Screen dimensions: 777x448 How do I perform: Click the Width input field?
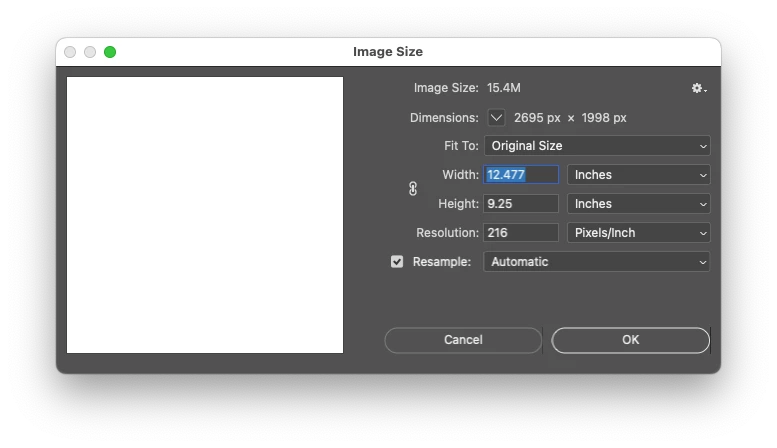coord(521,174)
